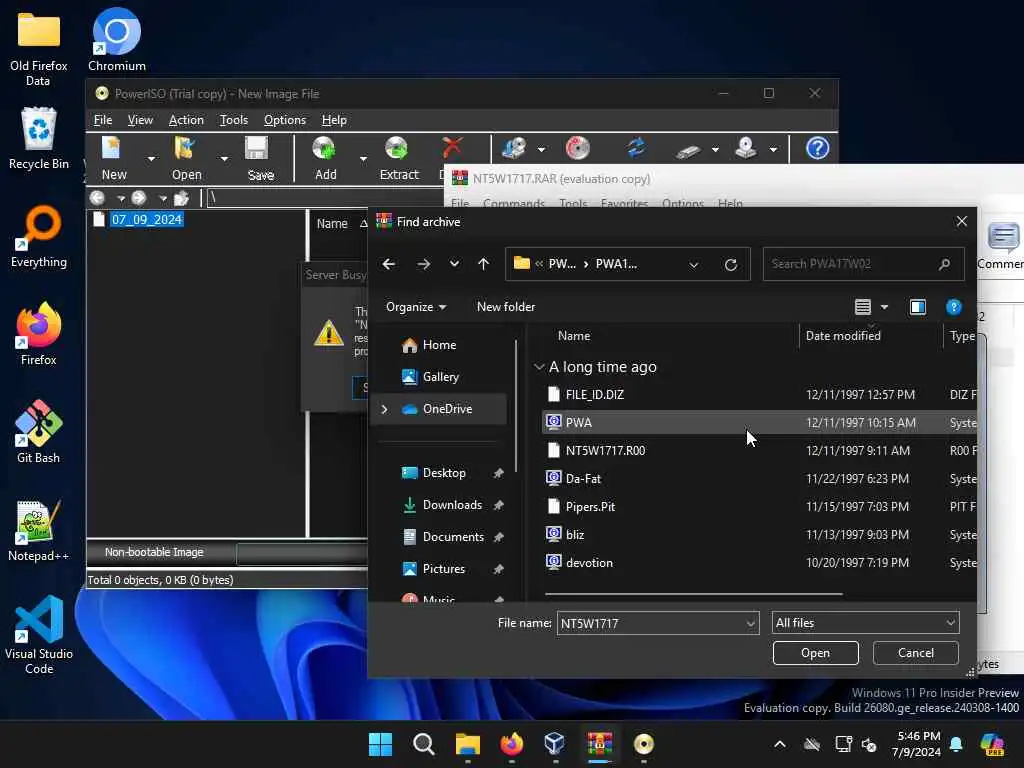1024x768 pixels.
Task: Click the red X delete icon in PowerISO toolbar
Action: (452, 148)
